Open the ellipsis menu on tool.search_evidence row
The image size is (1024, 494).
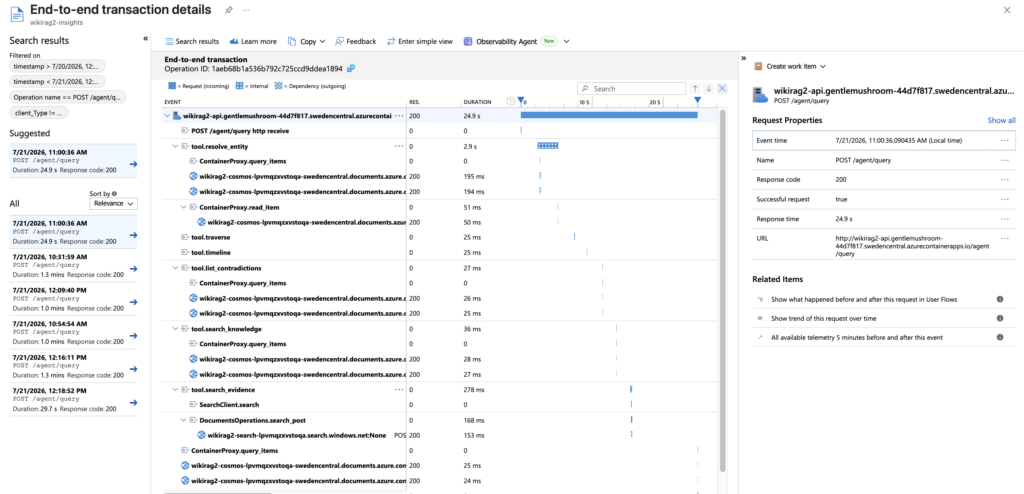pyautogui.click(x=399, y=389)
